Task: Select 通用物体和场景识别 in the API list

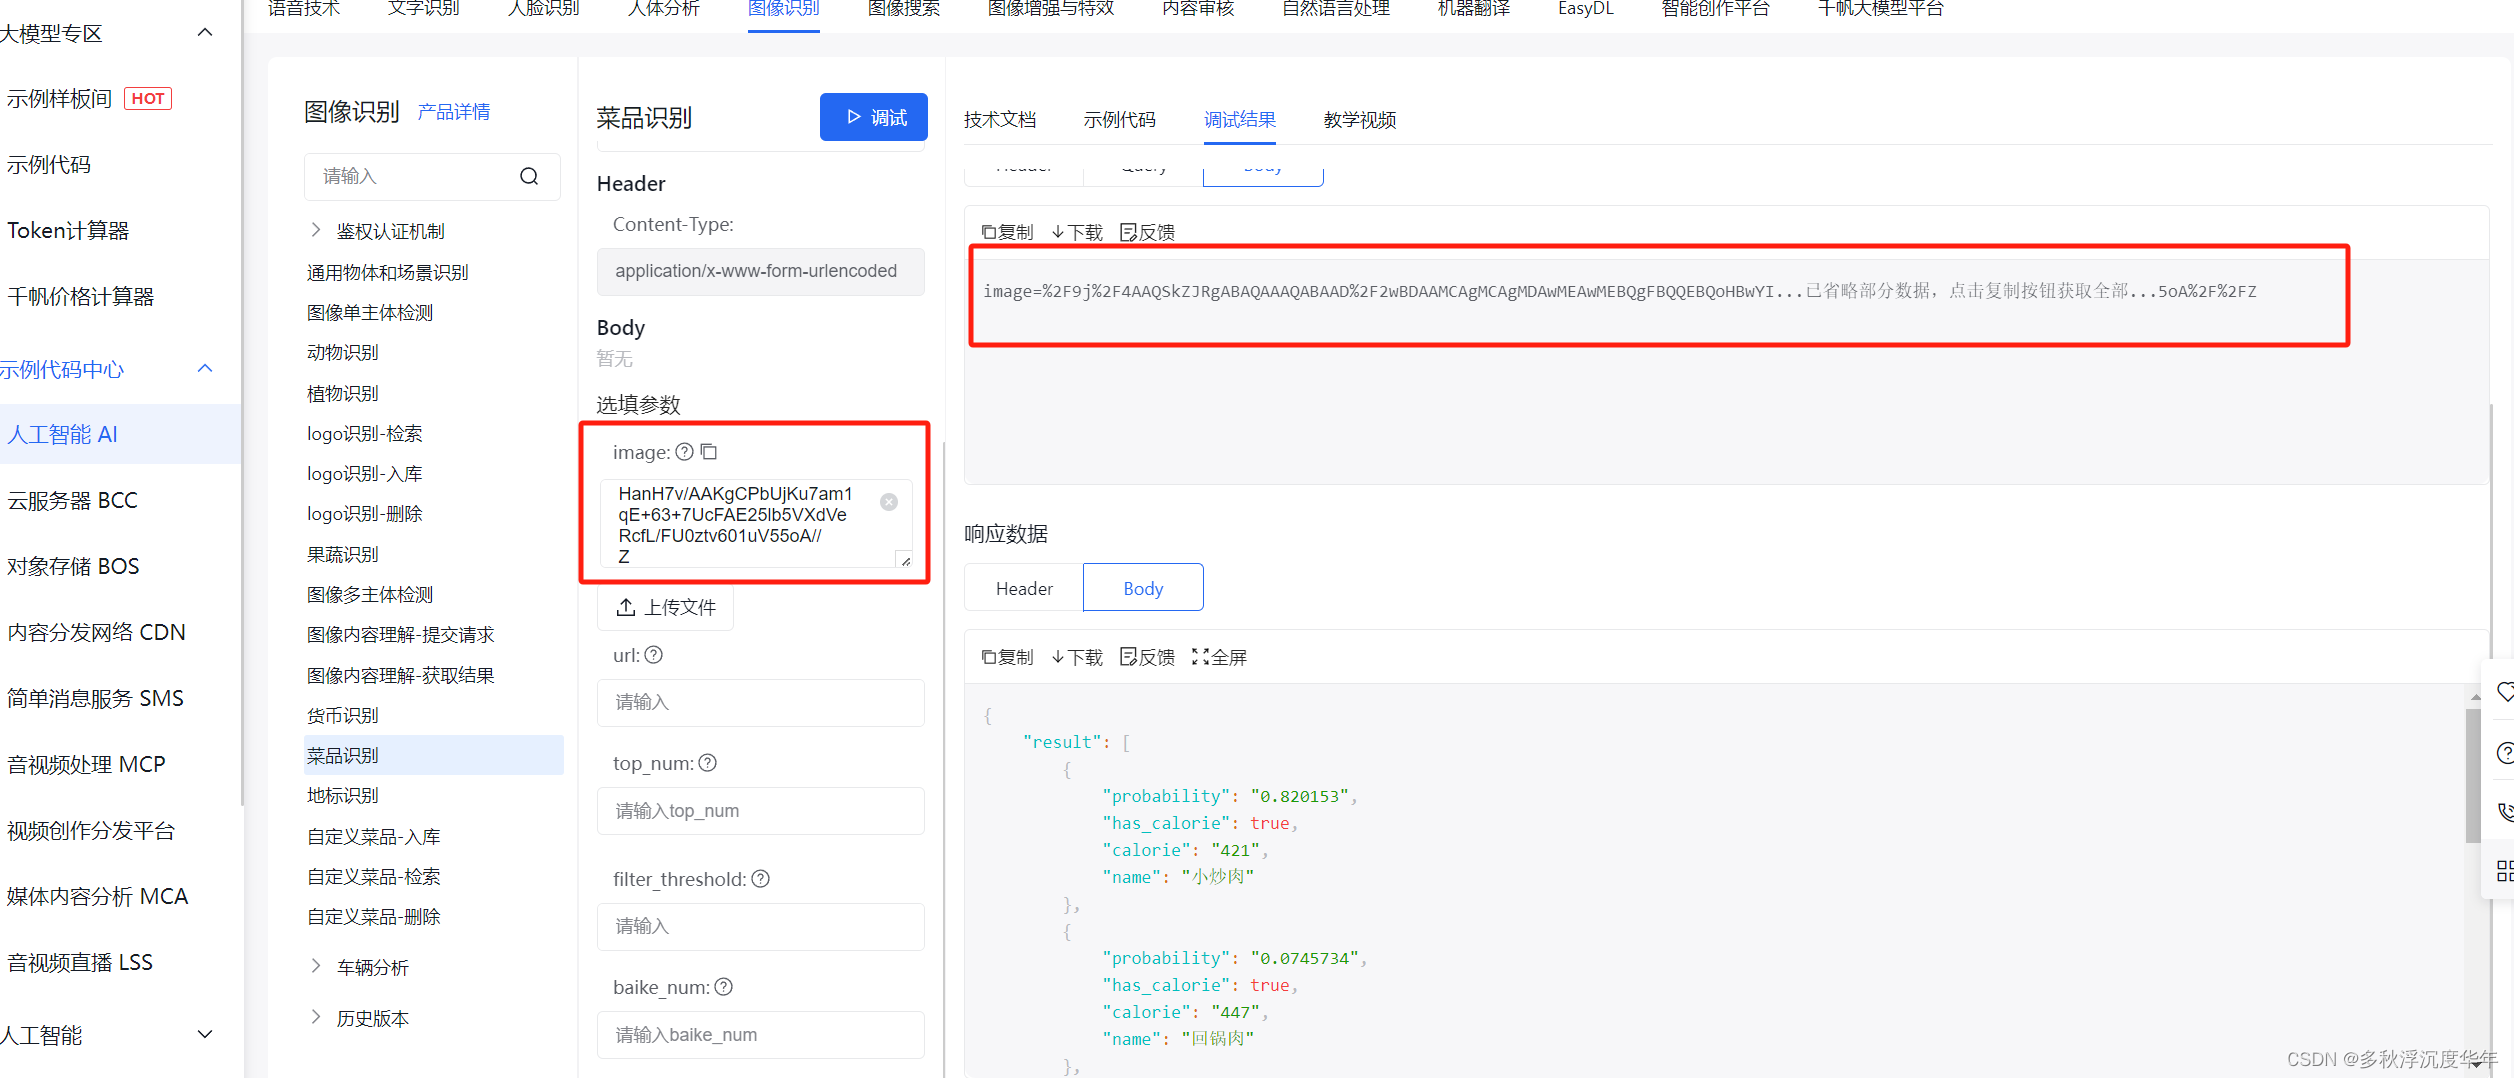Action: point(388,272)
